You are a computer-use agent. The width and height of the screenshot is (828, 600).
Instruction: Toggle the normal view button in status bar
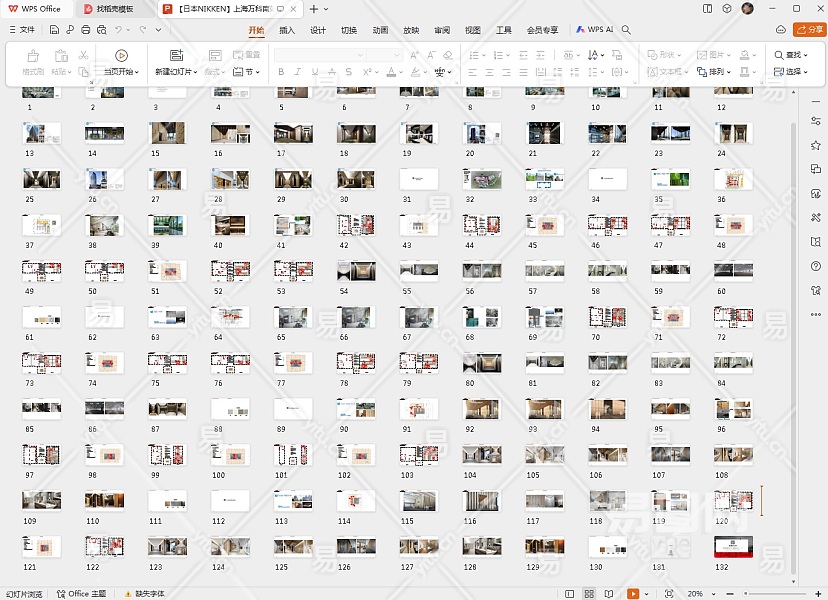pos(568,593)
